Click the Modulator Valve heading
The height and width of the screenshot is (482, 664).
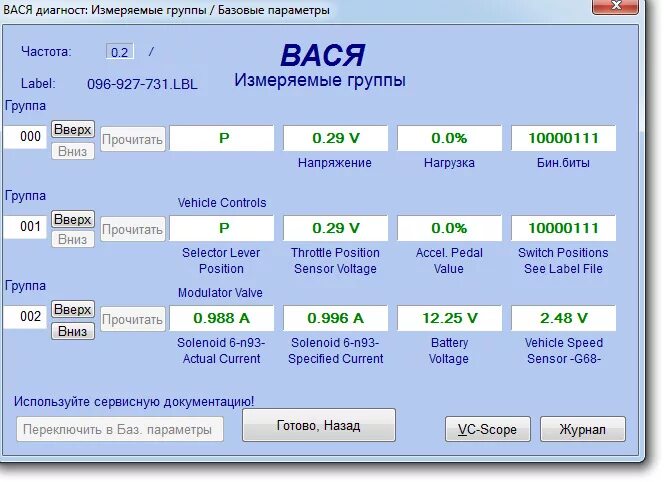220,293
